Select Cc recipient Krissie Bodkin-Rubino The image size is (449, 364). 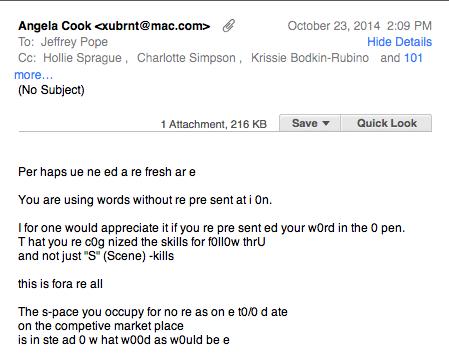310,58
